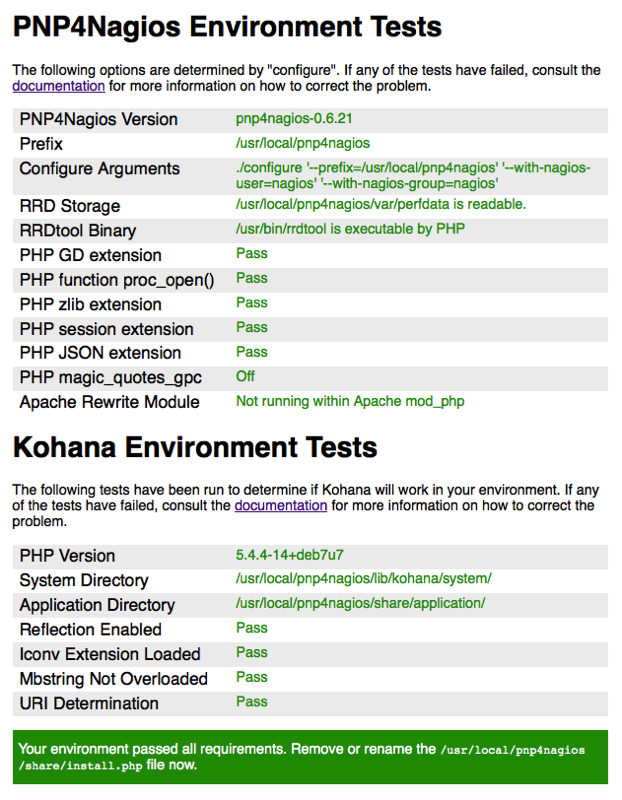Click the PHP Version value 5.4.4-14+deb7u7
This screenshot has height=800, width=622.
[289, 555]
